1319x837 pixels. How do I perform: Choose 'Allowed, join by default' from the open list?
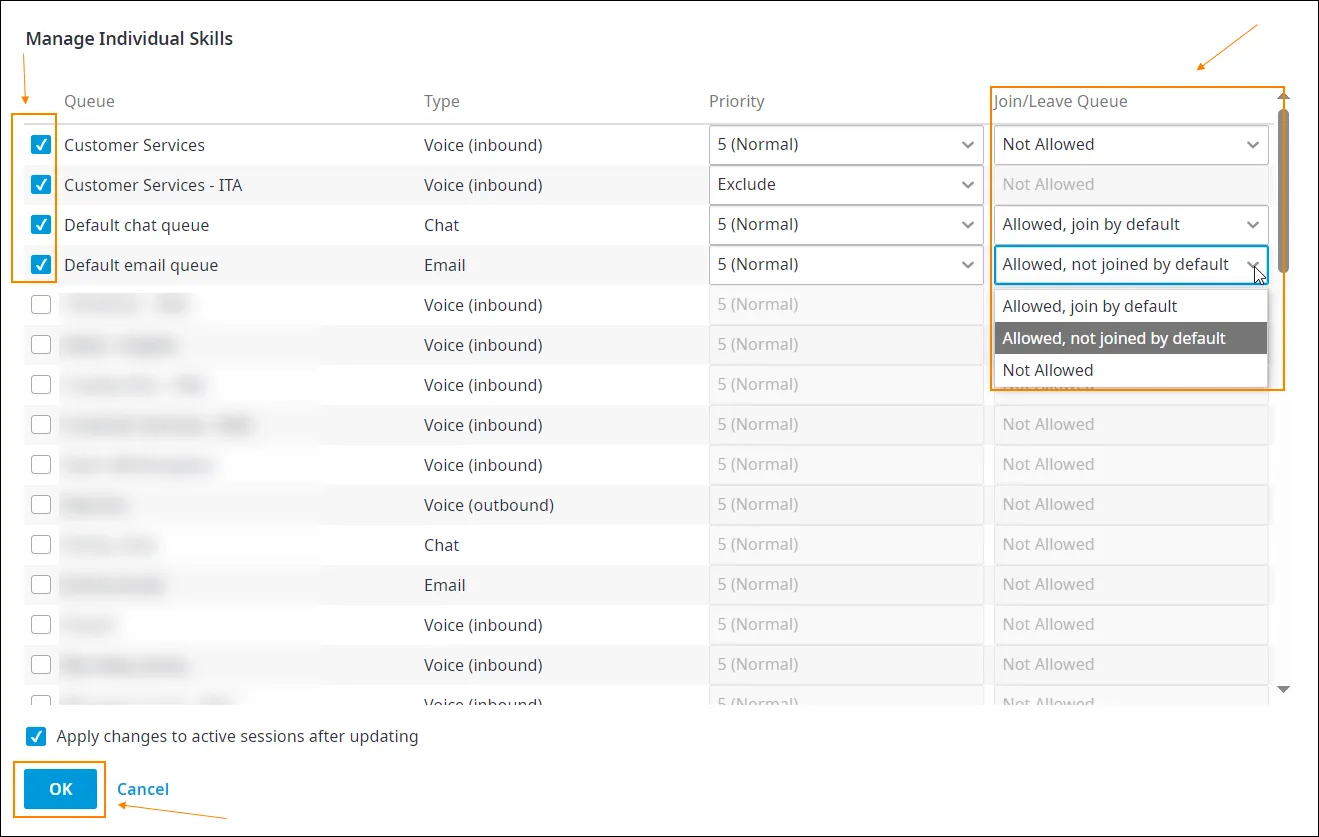pos(1131,306)
